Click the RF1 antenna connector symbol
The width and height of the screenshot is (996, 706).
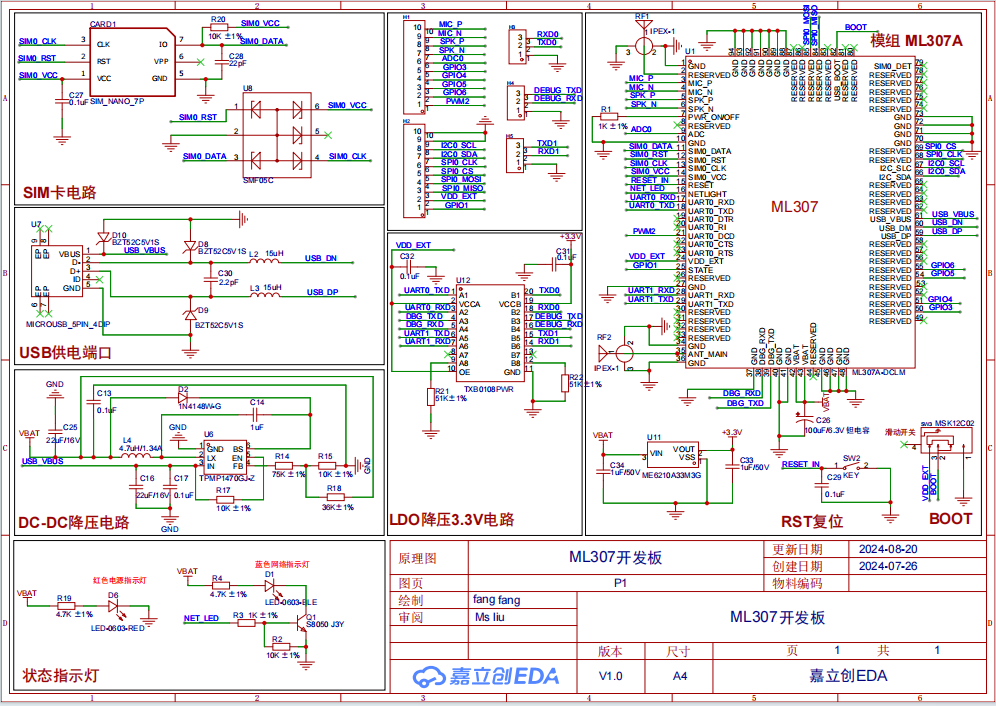[x=644, y=38]
